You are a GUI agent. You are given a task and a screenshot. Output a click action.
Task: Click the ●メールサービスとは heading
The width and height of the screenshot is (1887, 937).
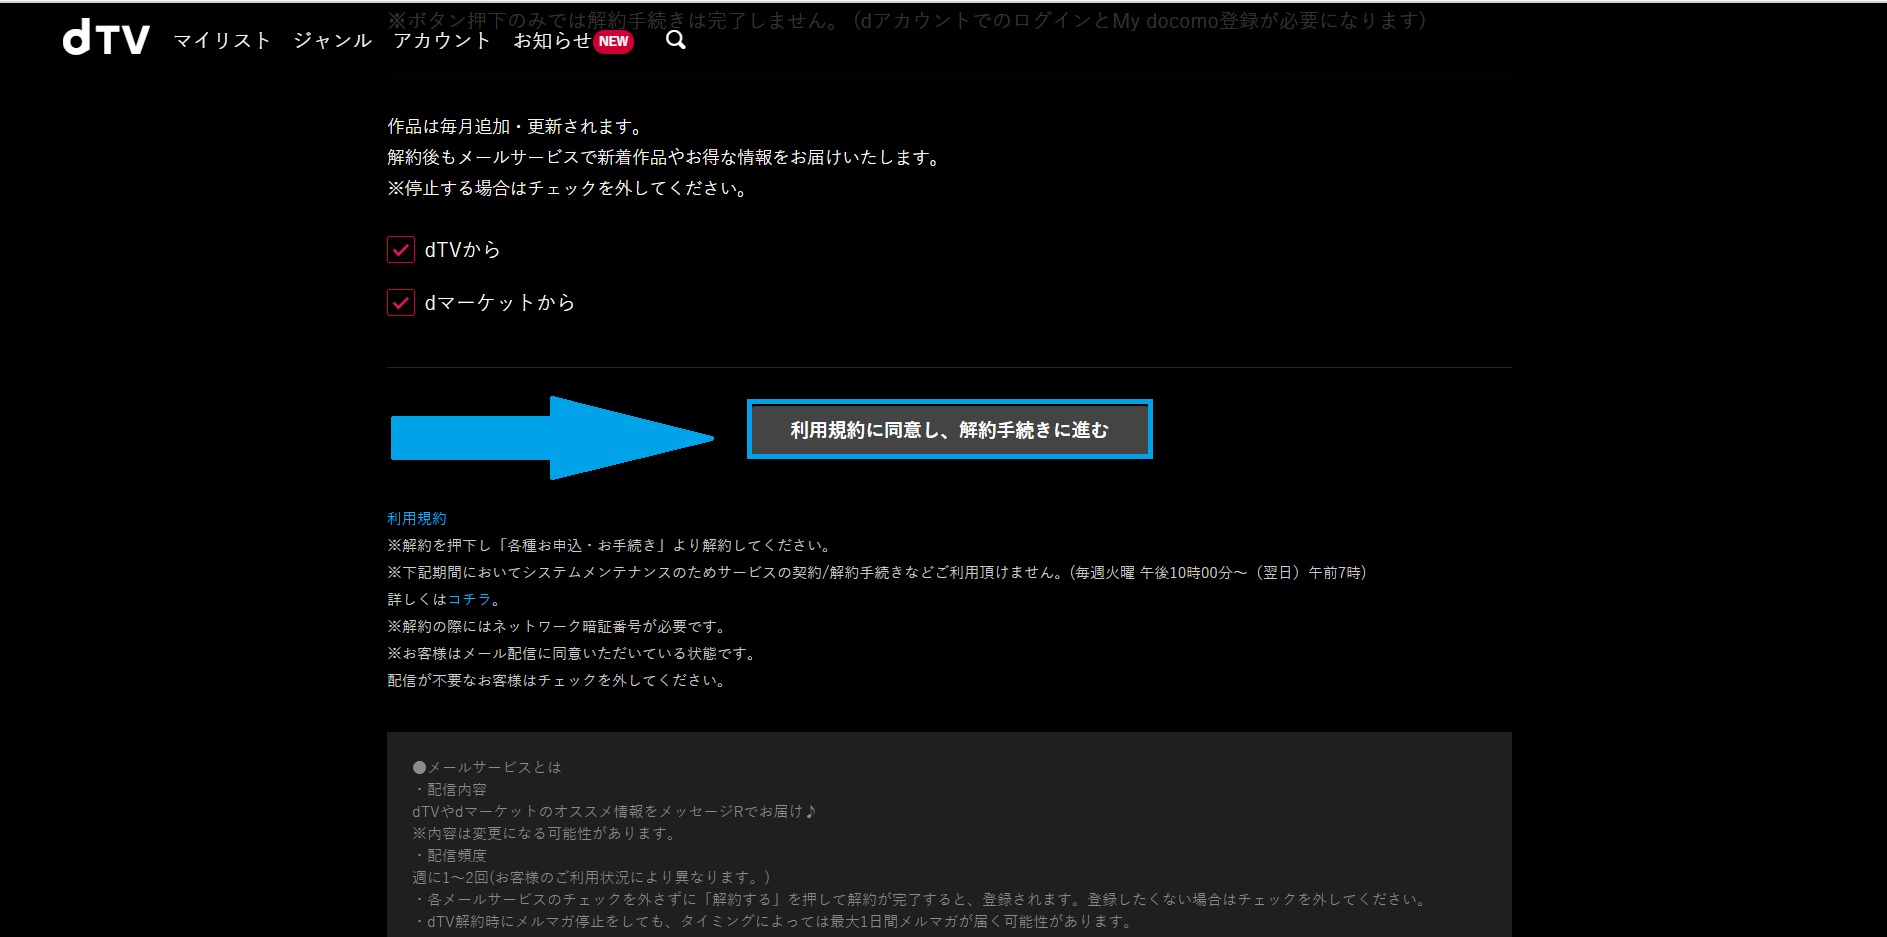pyautogui.click(x=487, y=767)
